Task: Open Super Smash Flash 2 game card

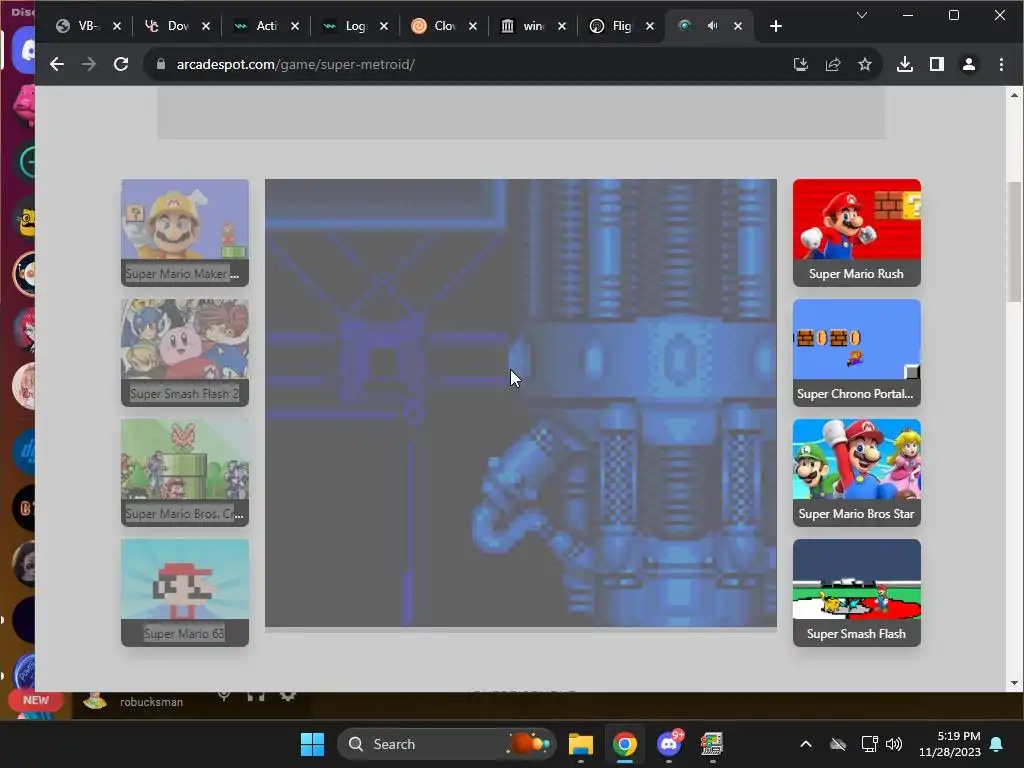Action: click(185, 353)
